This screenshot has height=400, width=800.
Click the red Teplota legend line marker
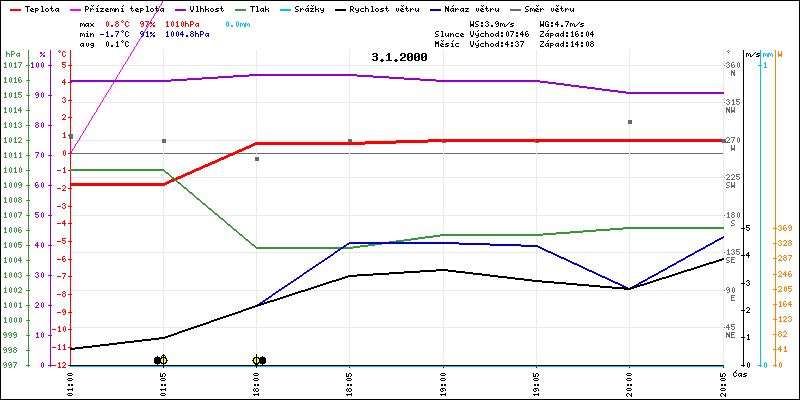12,8
